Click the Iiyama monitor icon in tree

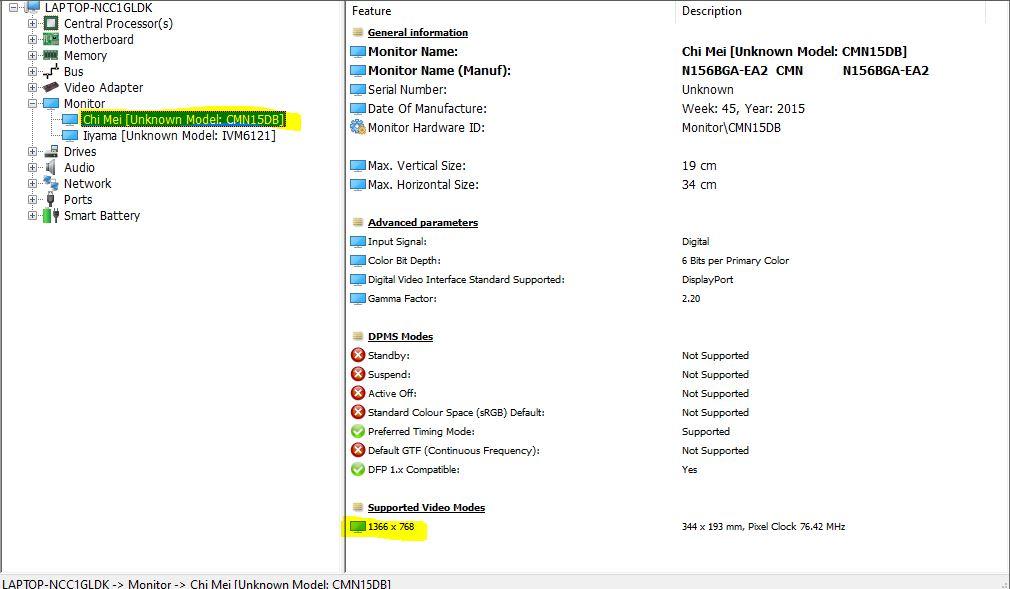[x=70, y=135]
